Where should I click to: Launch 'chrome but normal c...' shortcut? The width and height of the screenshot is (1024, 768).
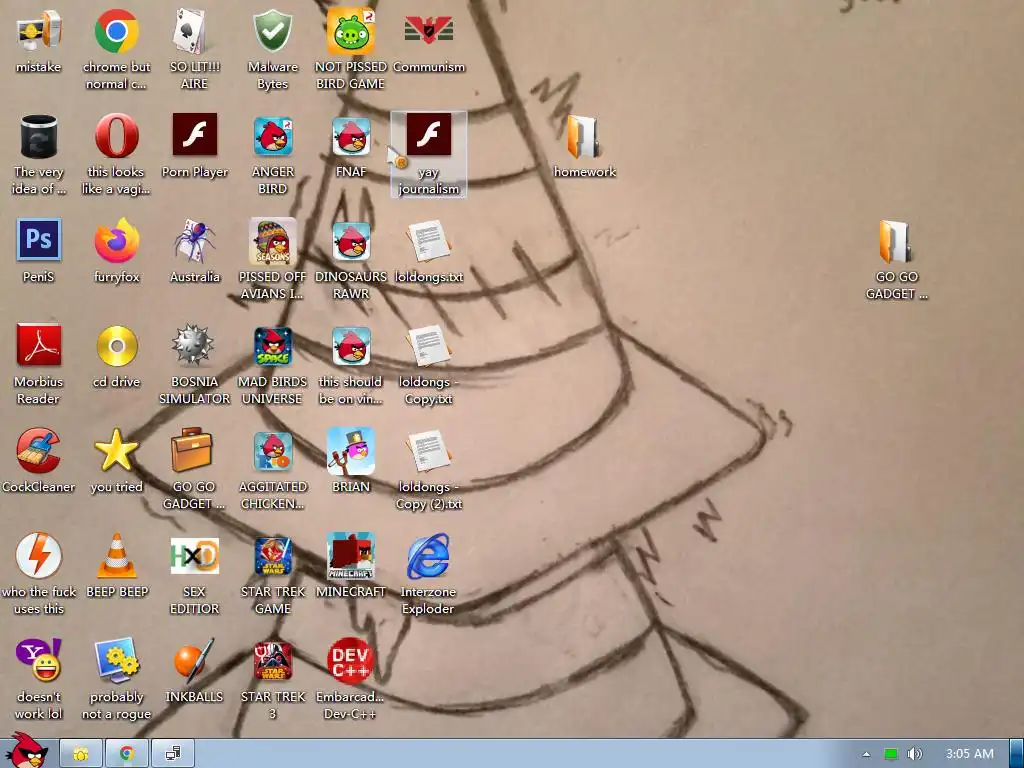click(116, 31)
